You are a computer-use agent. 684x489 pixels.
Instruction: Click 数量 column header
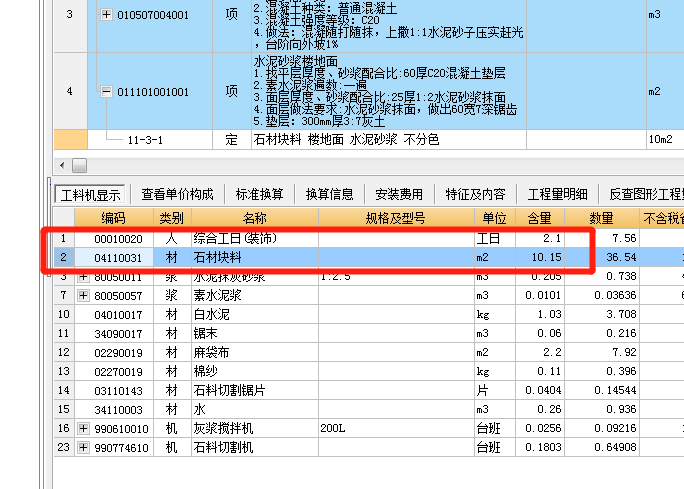(x=602, y=218)
